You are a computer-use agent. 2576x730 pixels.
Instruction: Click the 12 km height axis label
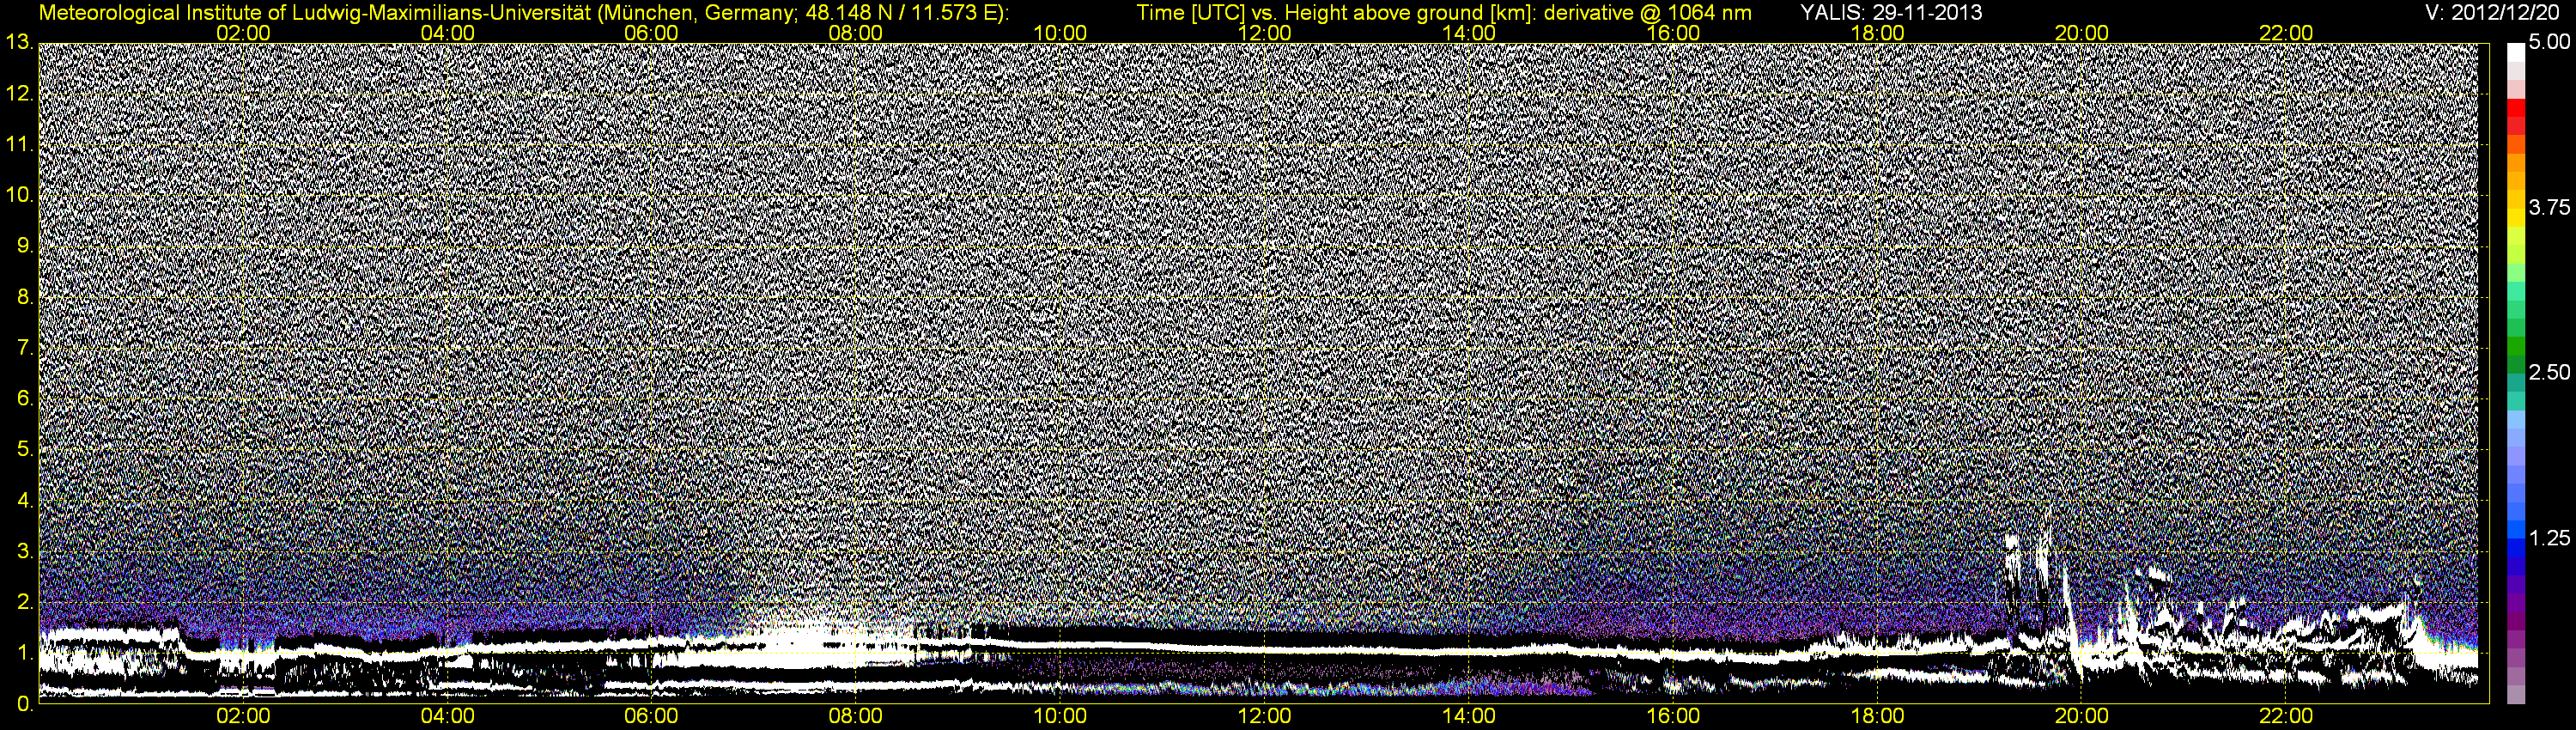tap(19, 93)
